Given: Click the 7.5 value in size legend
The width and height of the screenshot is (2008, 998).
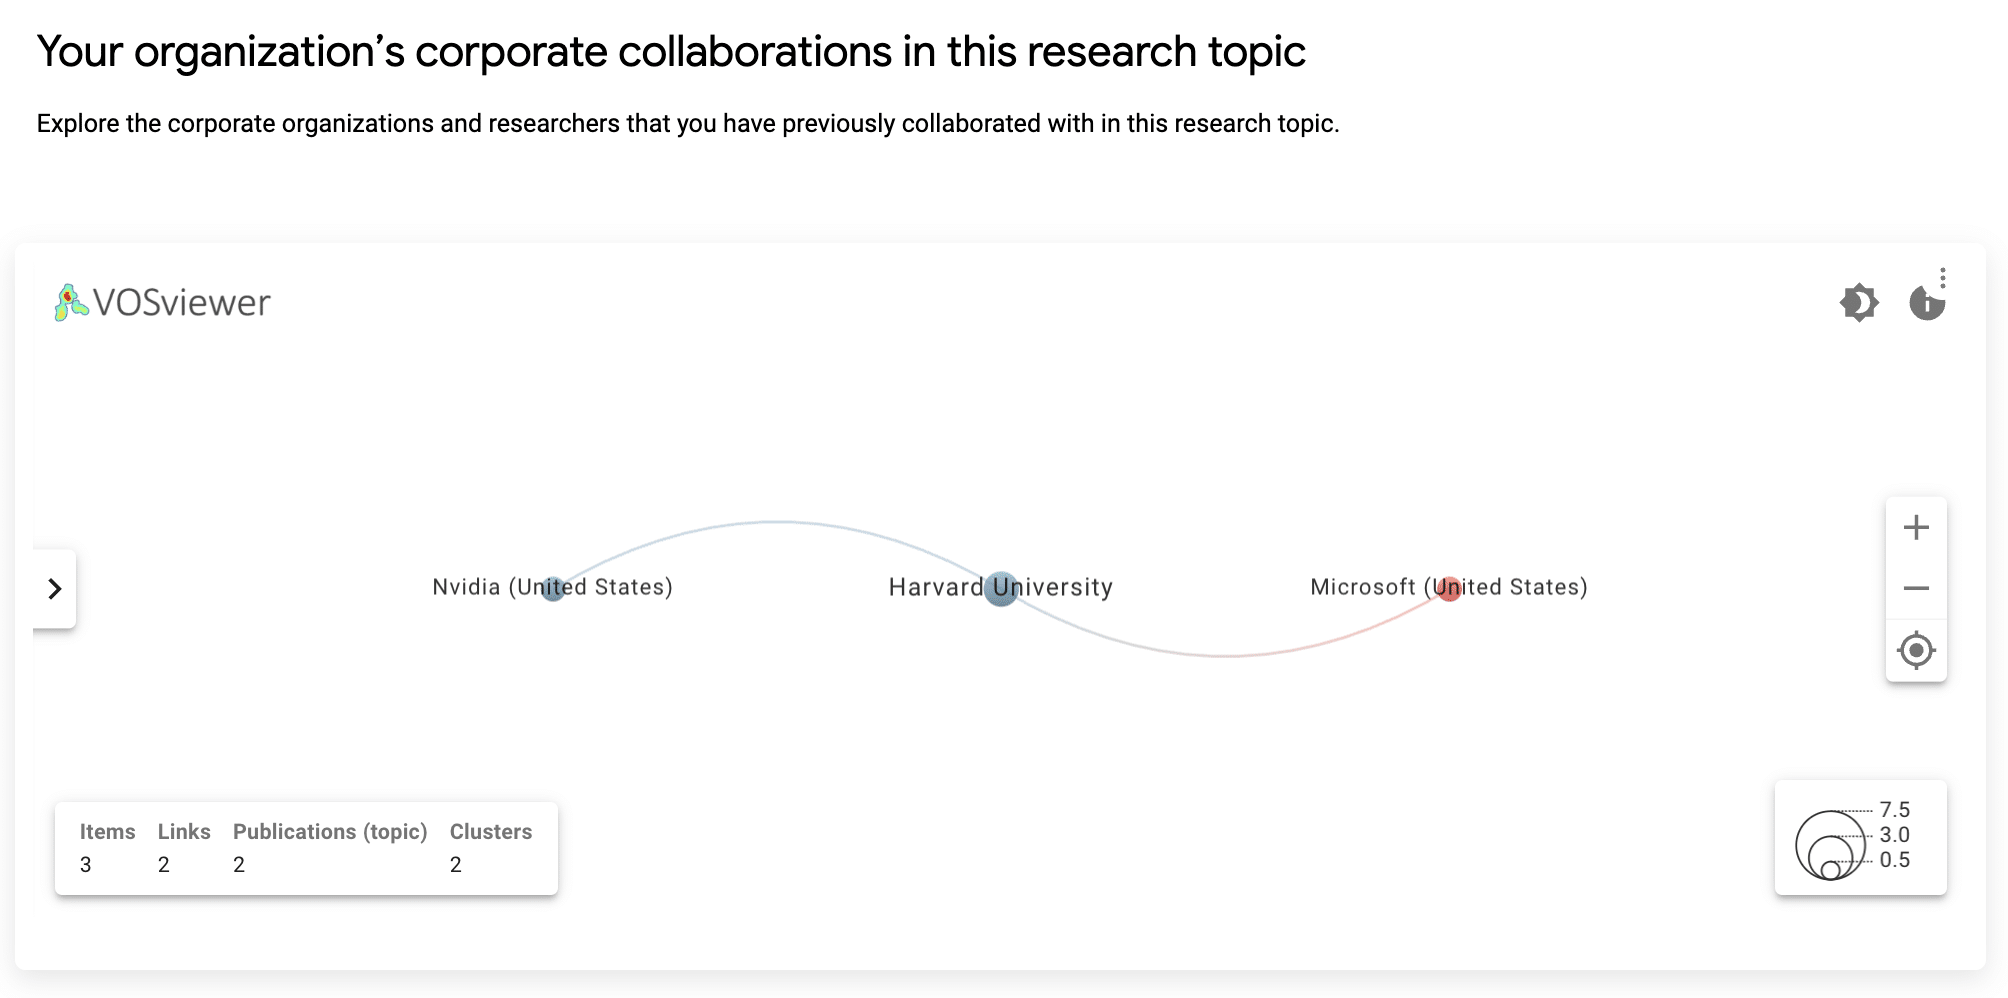Looking at the screenshot, I should 1894,810.
